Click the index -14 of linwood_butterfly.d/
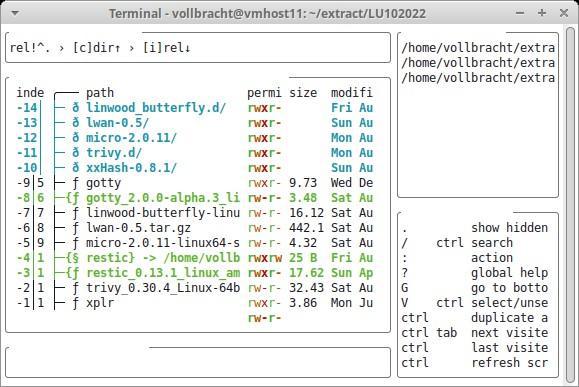 [x=27, y=108]
